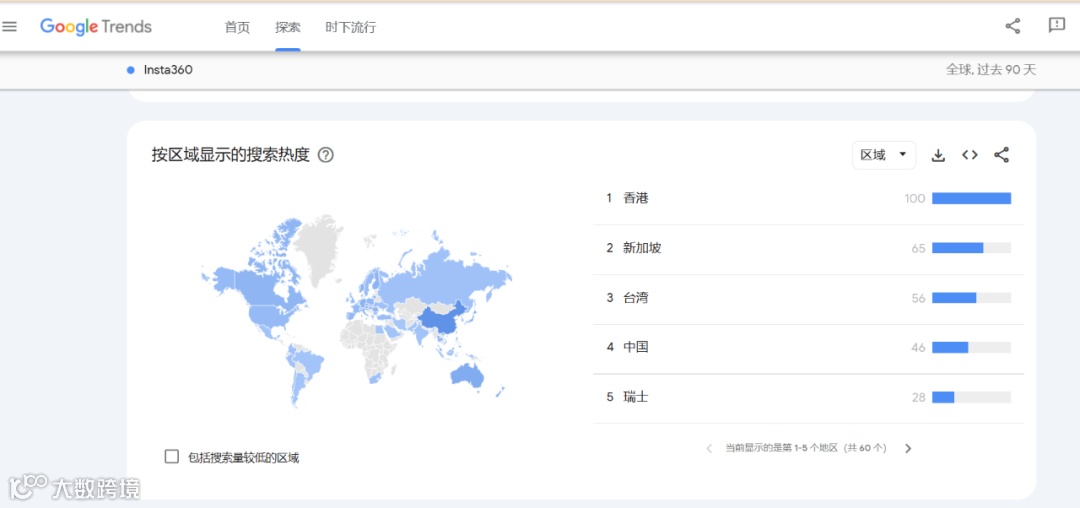Open the hamburger main menu

click(10, 27)
